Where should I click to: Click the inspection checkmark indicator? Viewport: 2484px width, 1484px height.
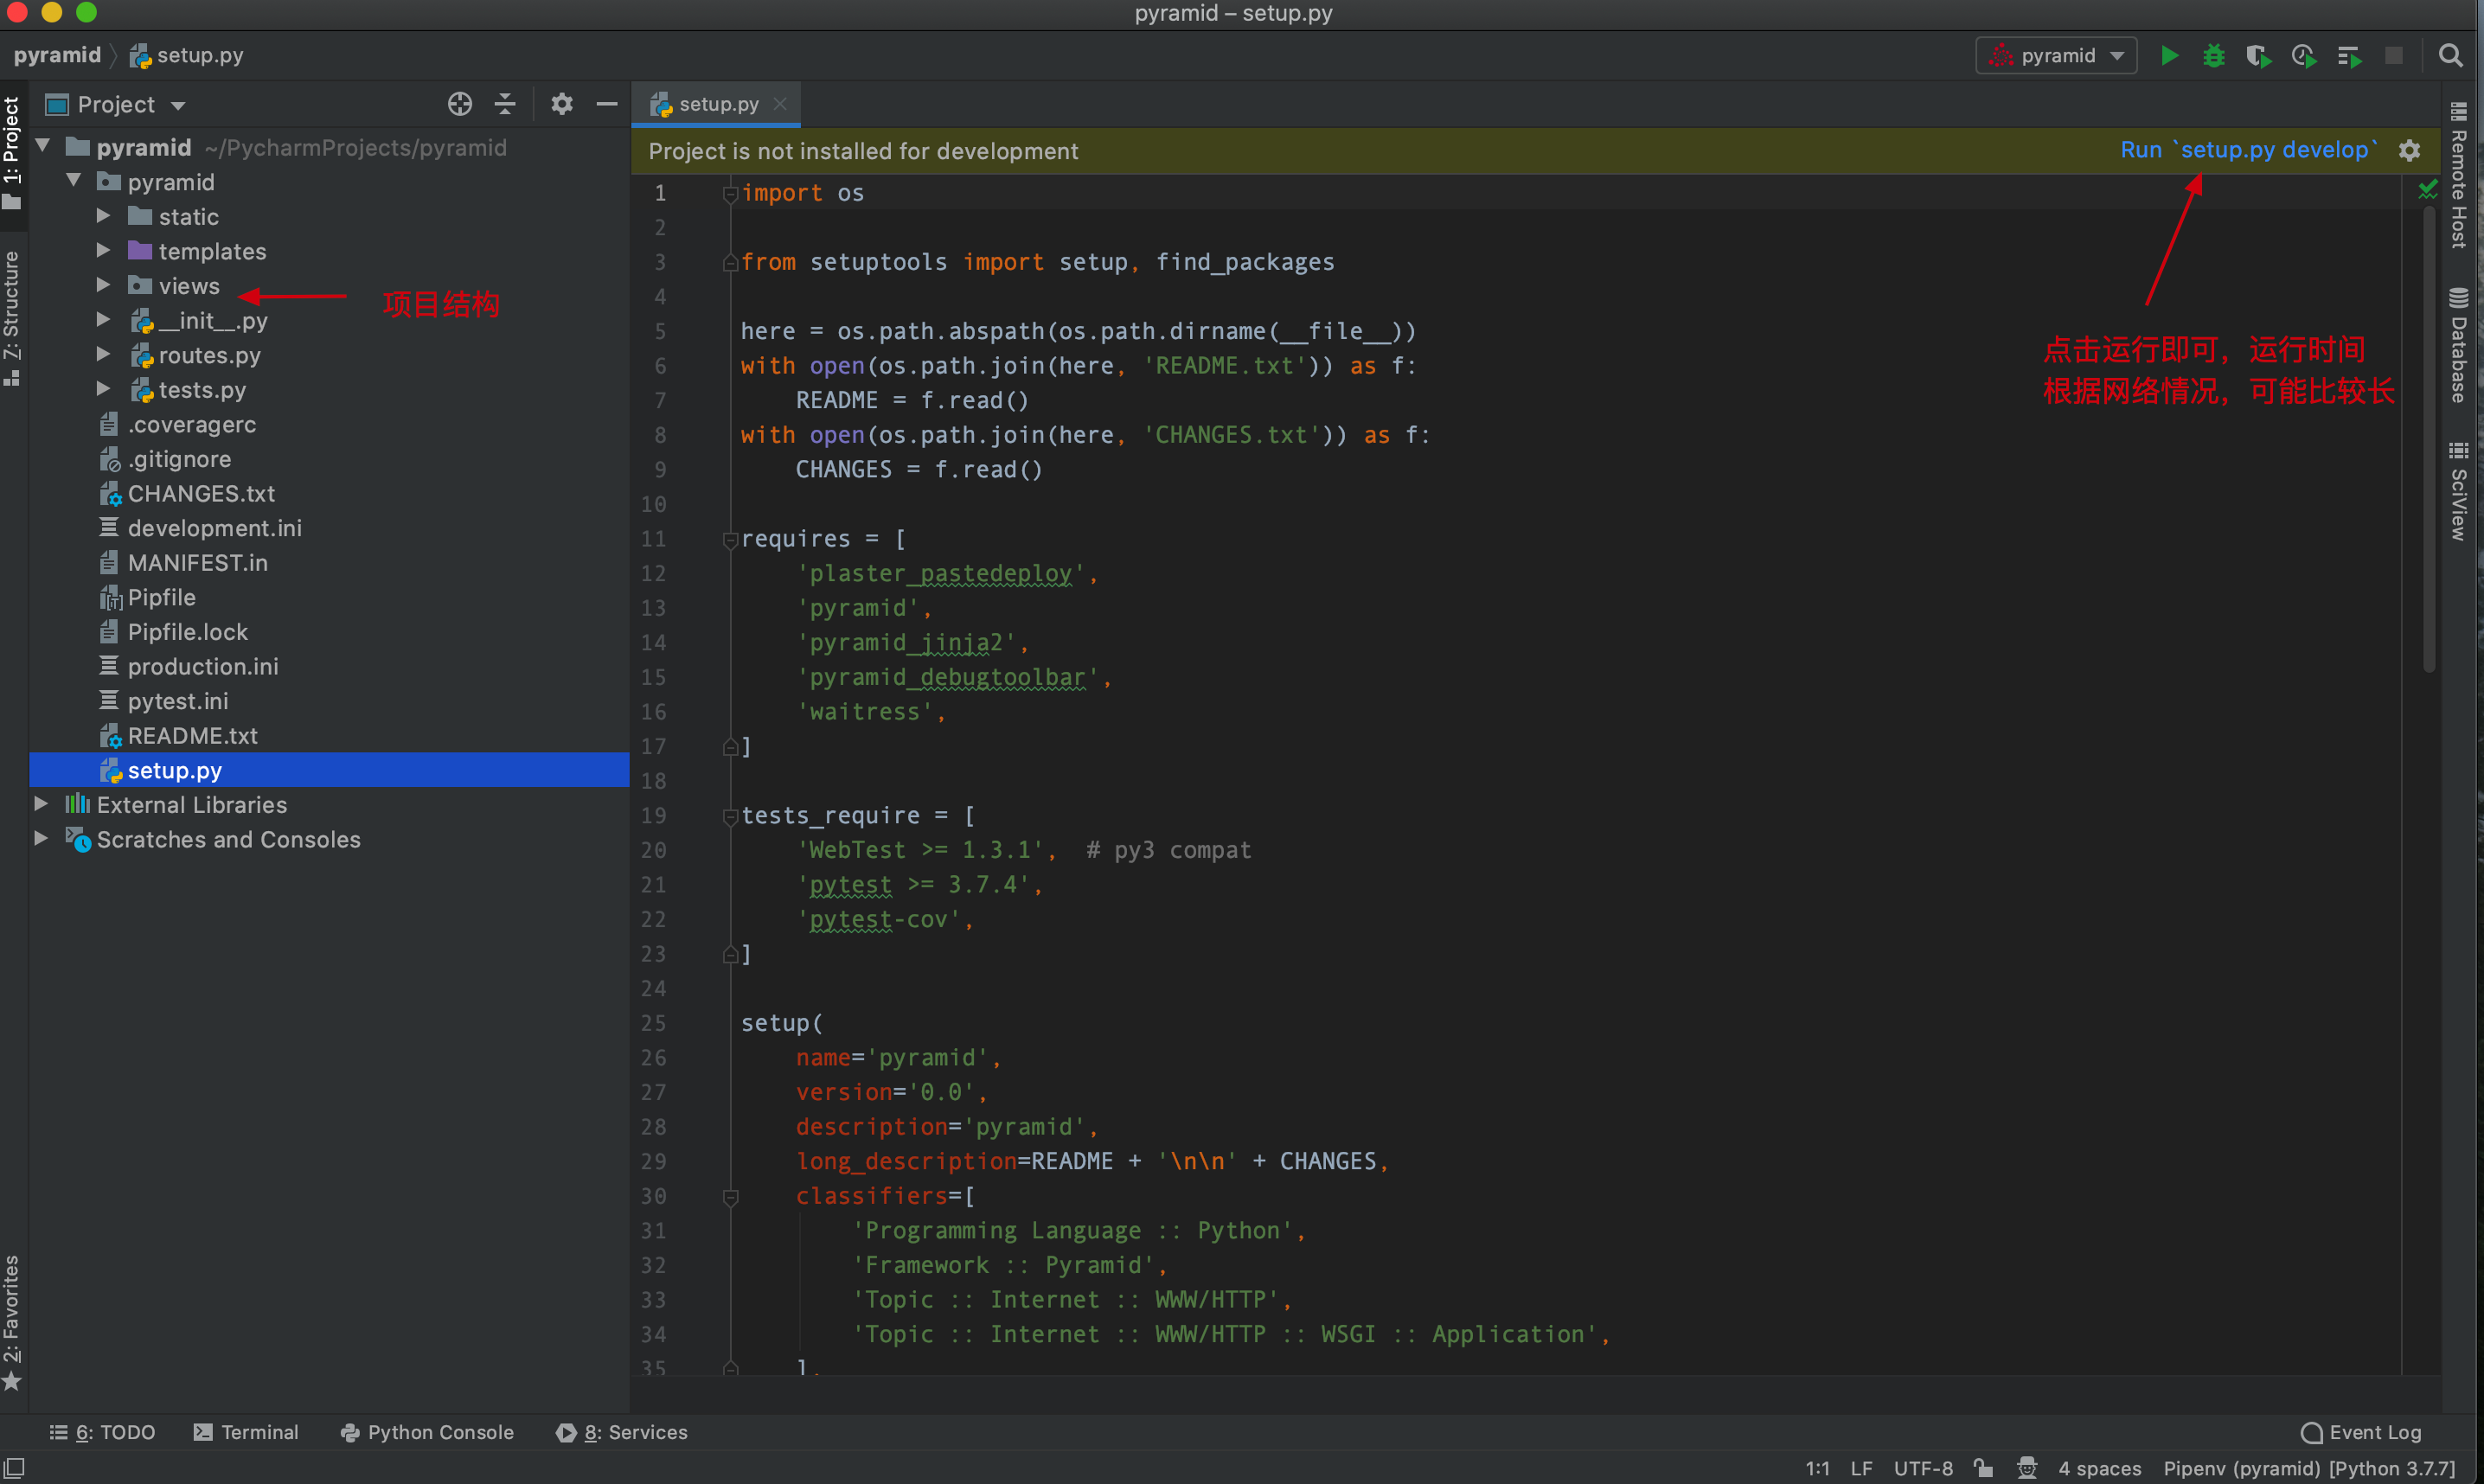click(2427, 188)
